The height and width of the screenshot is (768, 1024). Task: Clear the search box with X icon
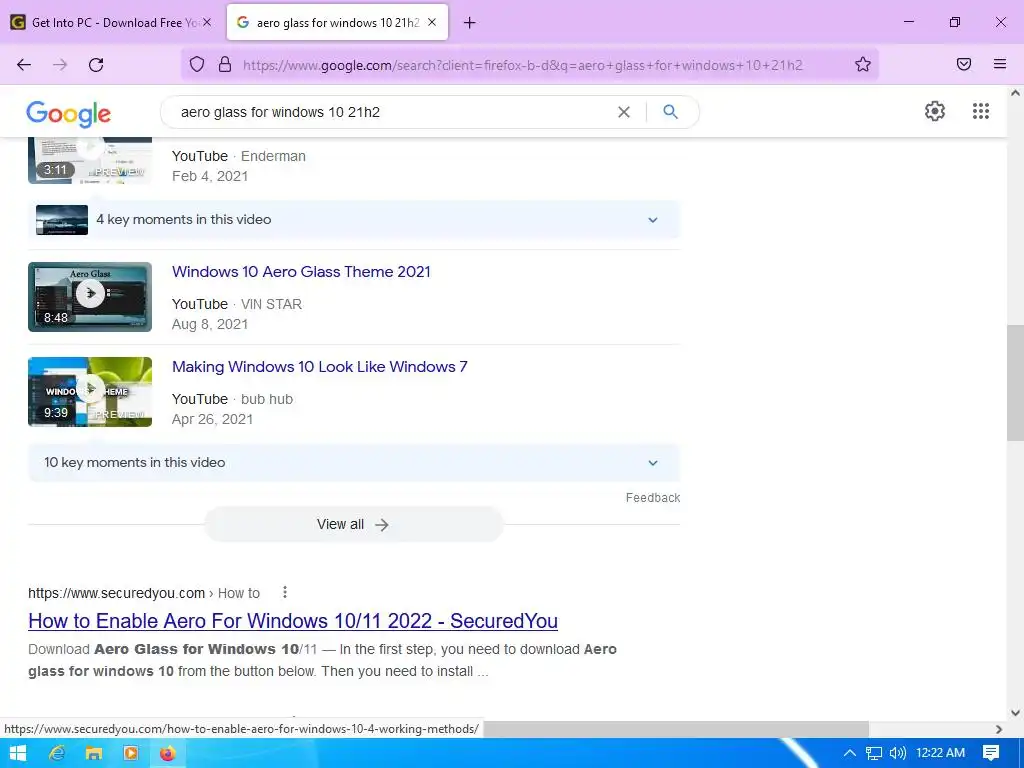624,112
